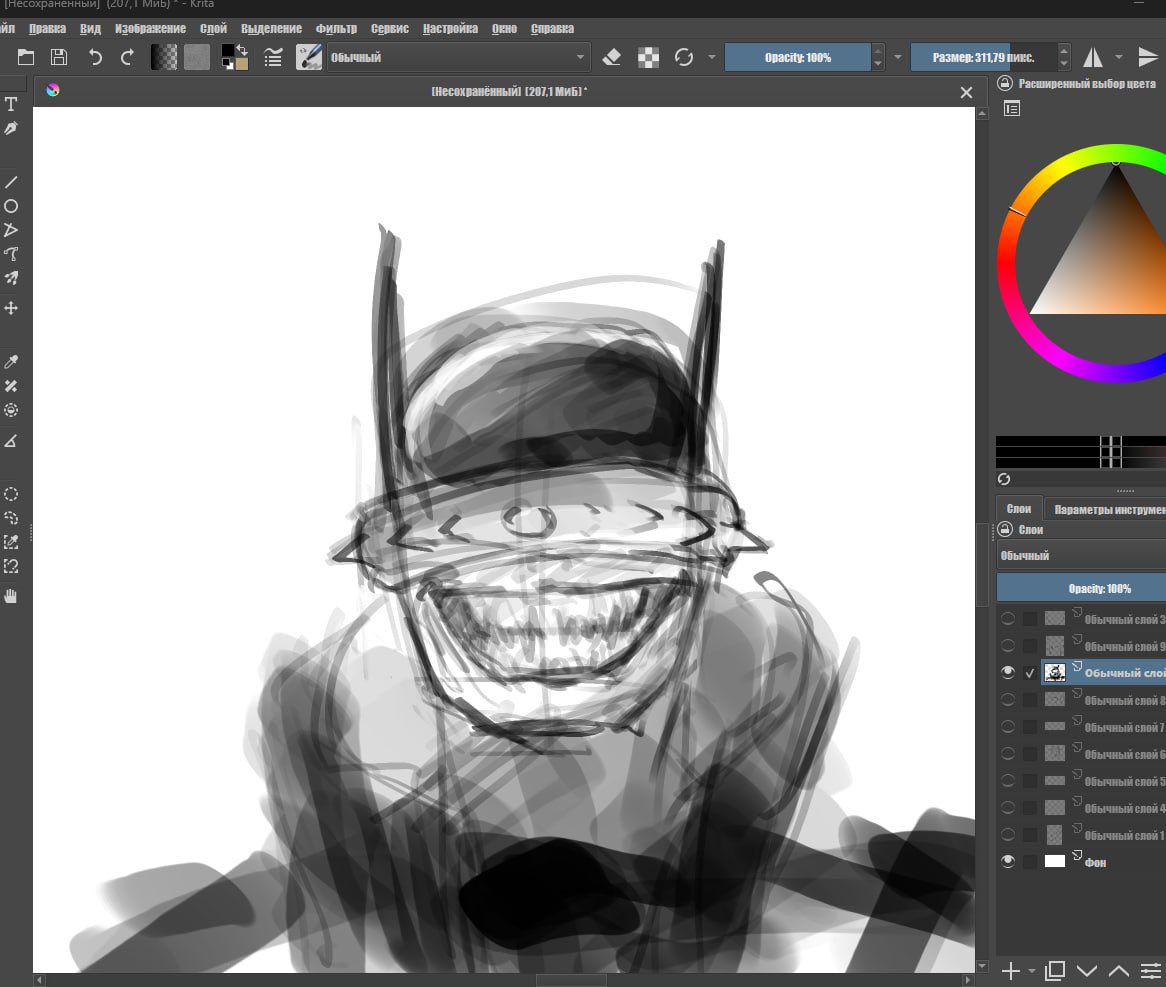Select the Polygon tool
The image size is (1166, 987).
(x=11, y=230)
